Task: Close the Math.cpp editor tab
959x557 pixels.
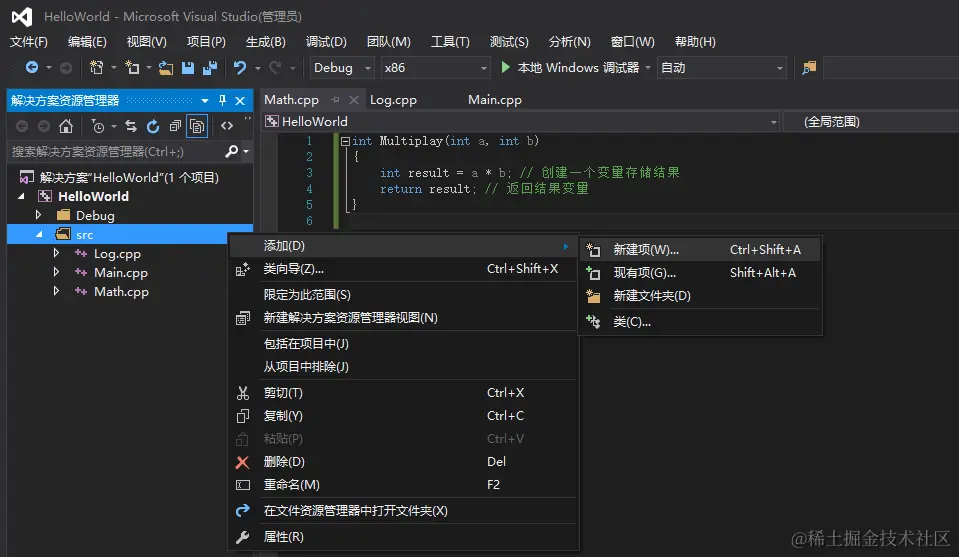Action: click(354, 100)
